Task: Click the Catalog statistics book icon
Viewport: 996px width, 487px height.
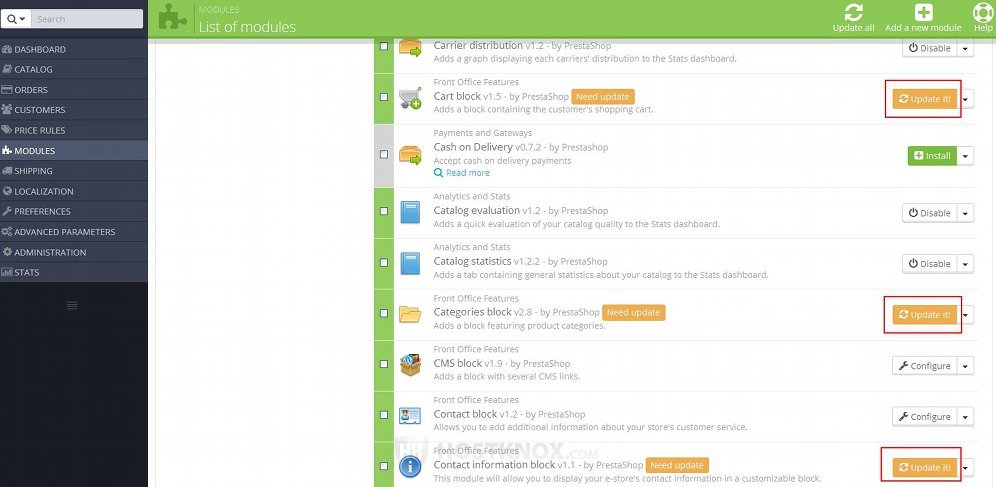Action: click(x=410, y=263)
